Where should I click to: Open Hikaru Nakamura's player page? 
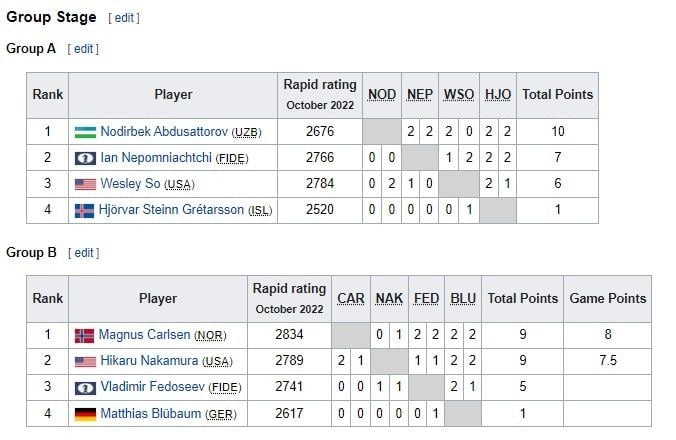coord(149,360)
